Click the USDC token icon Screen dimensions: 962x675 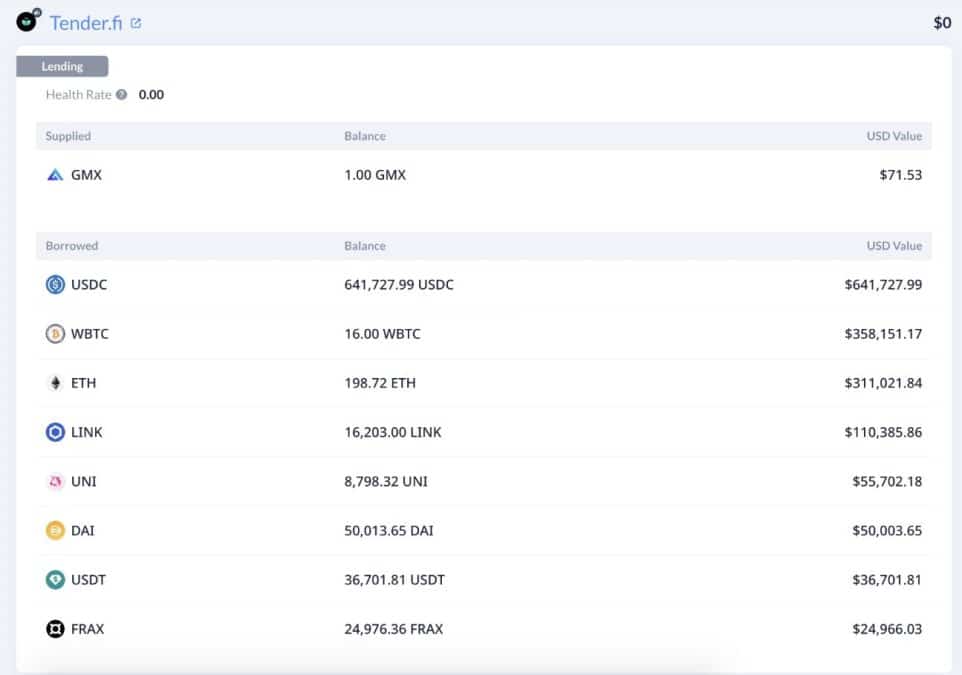pos(55,285)
